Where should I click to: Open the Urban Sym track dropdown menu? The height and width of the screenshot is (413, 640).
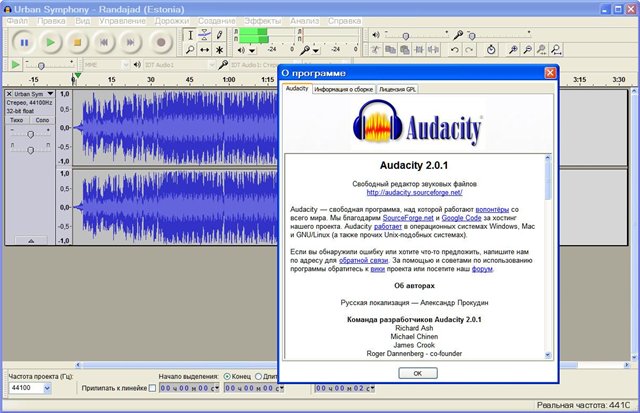pos(50,93)
